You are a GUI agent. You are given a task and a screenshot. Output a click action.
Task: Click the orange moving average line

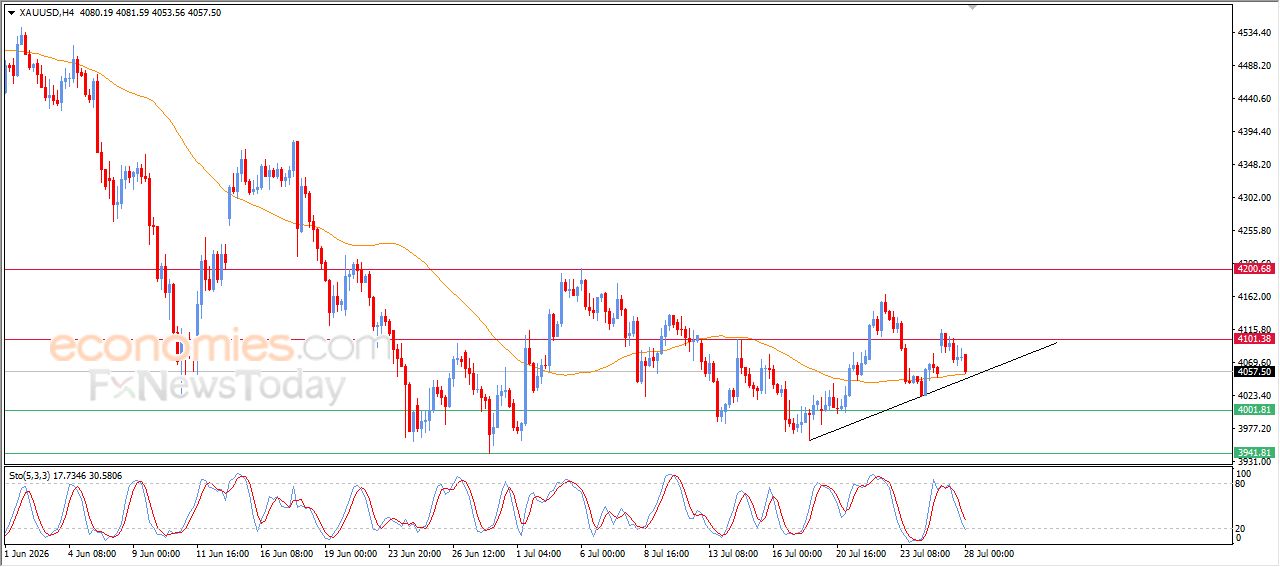(x=400, y=245)
